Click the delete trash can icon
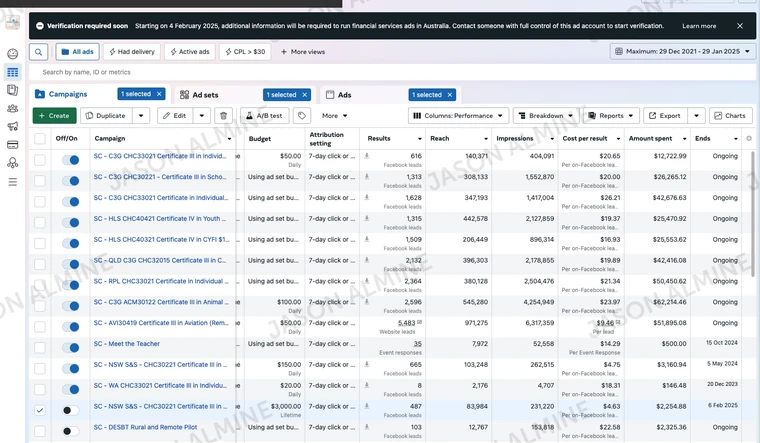 click(223, 116)
